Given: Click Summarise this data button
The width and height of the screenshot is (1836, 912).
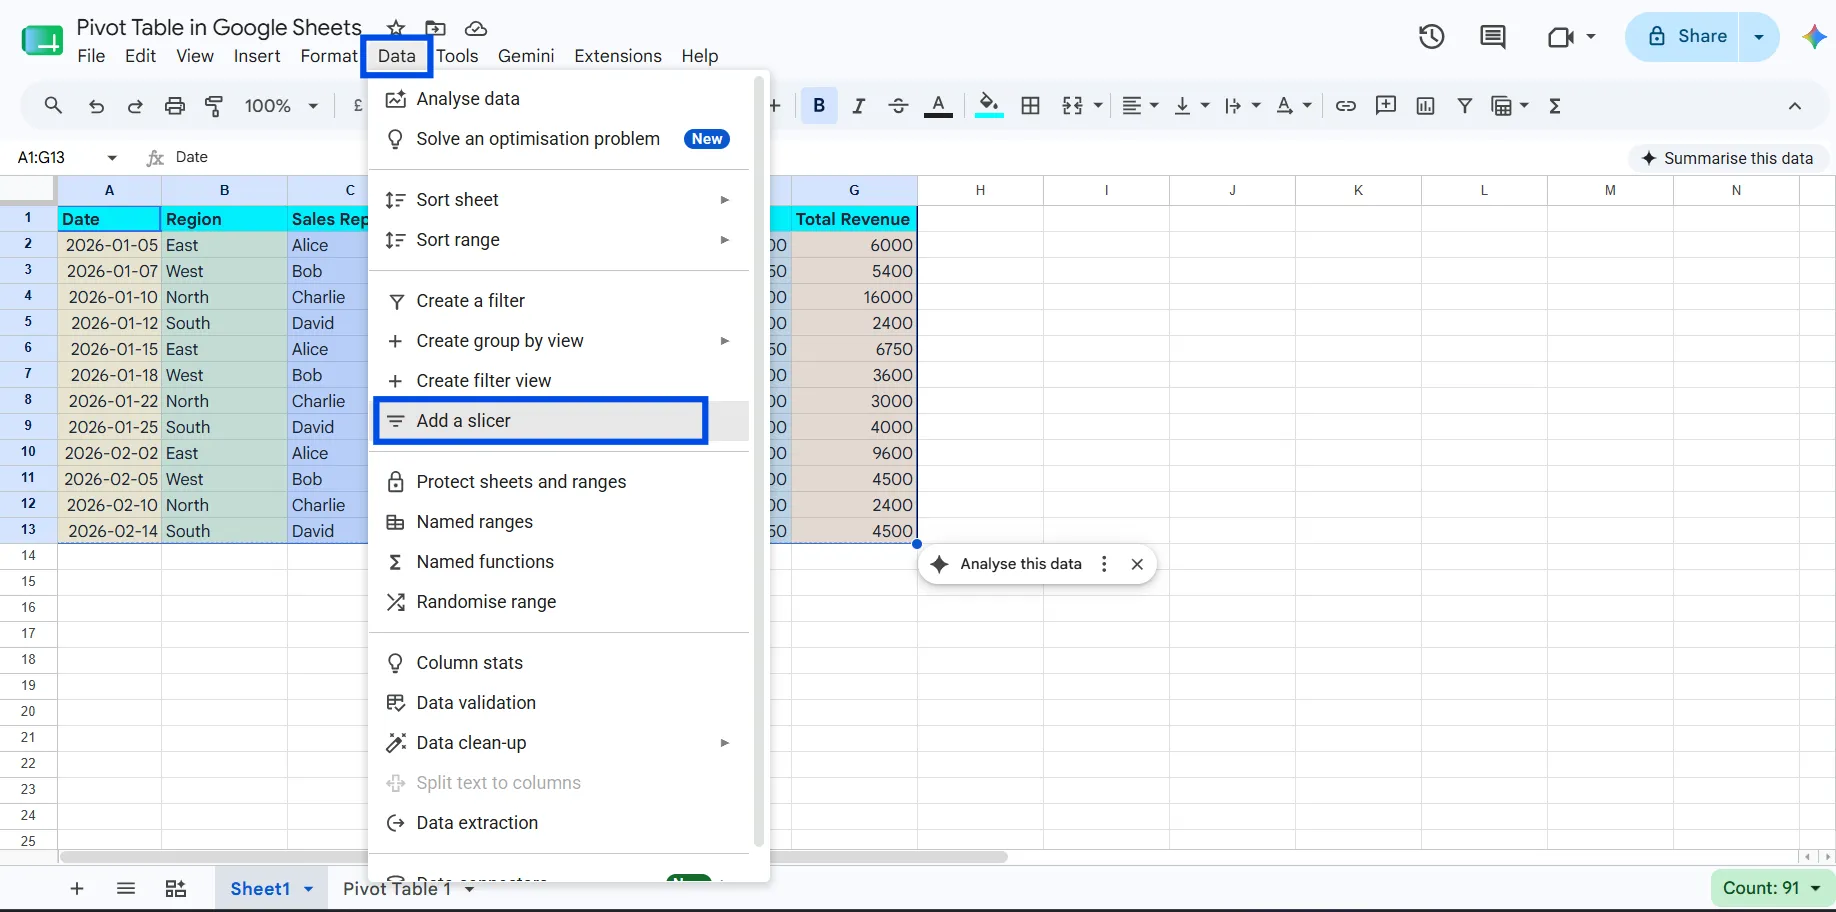Looking at the screenshot, I should (x=1727, y=158).
